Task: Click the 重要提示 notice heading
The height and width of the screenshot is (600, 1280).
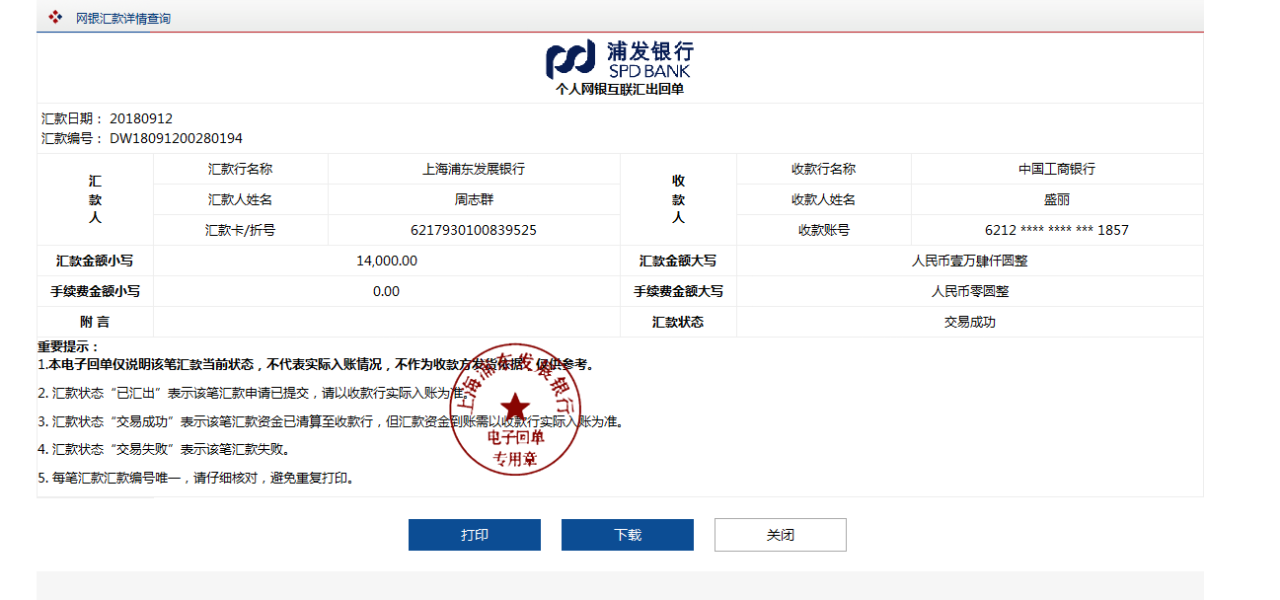Action: (69, 346)
